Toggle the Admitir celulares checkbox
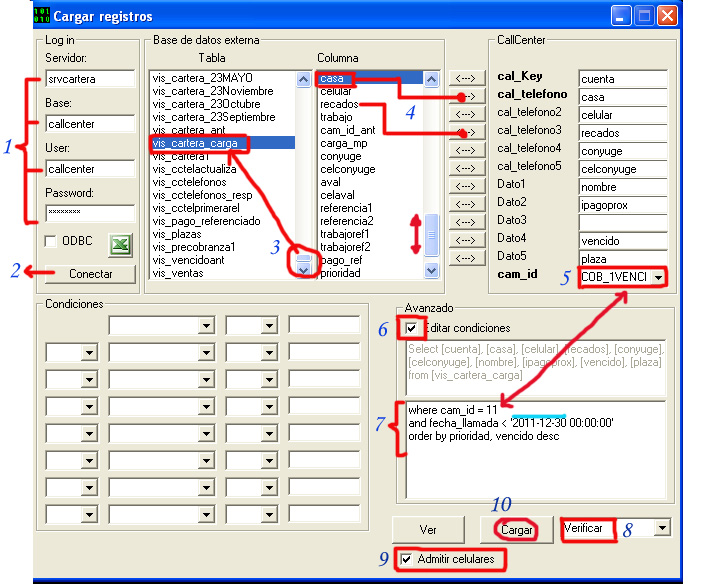 coord(406,559)
